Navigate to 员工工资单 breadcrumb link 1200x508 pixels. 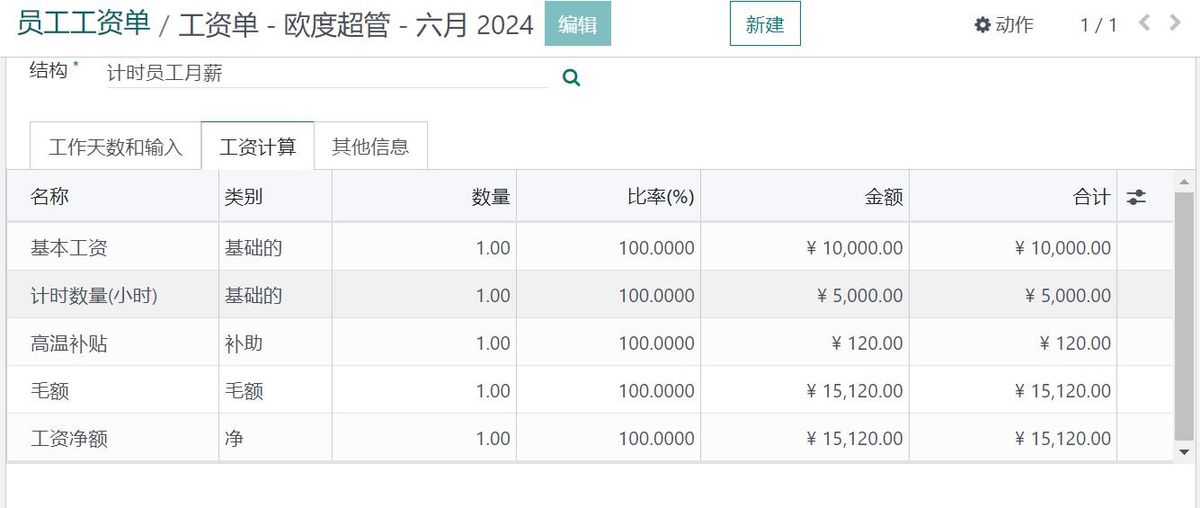[83, 23]
